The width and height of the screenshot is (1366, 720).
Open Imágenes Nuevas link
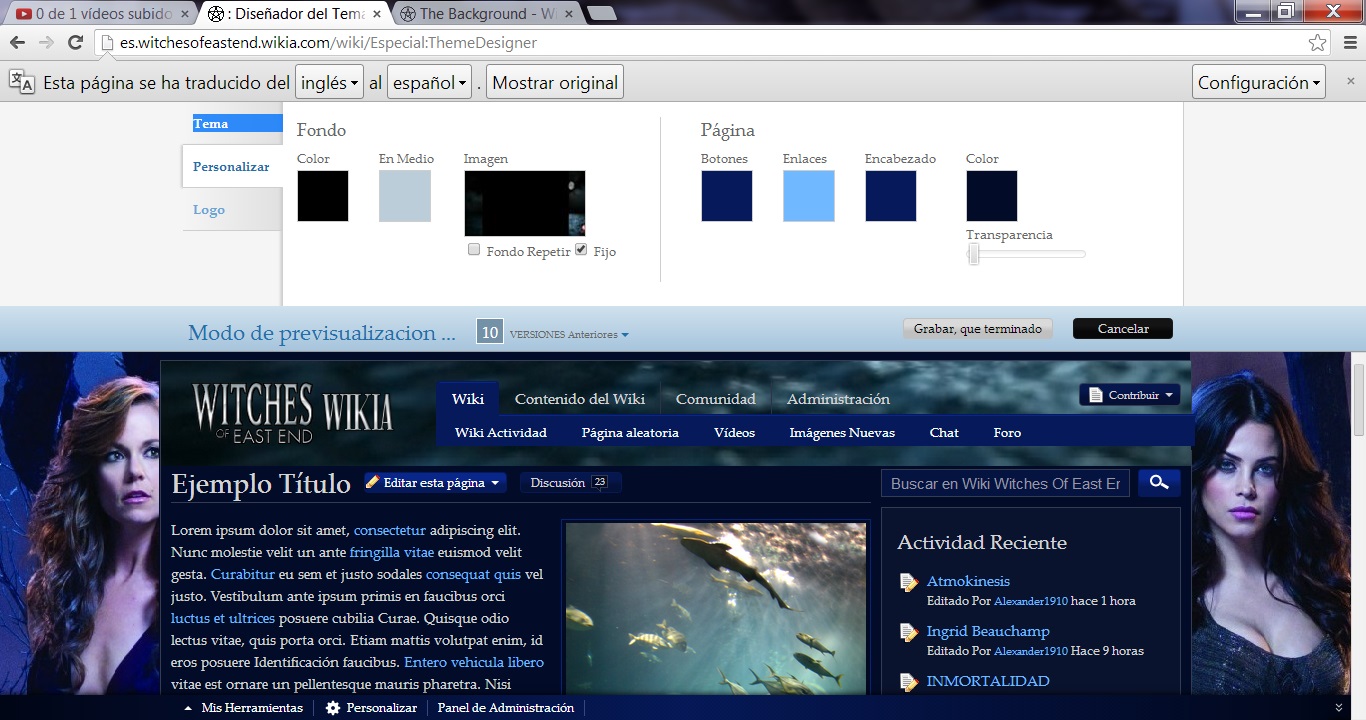842,433
